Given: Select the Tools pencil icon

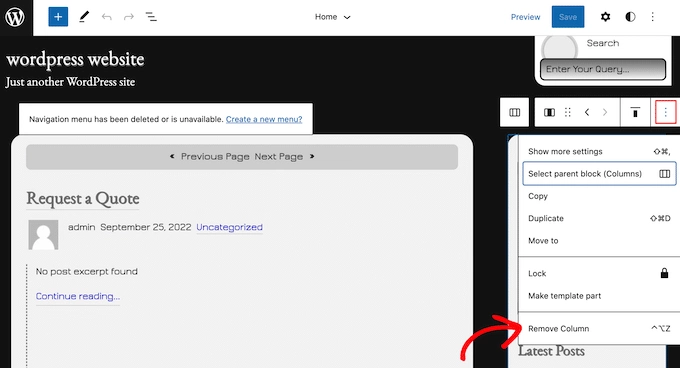Looking at the screenshot, I should coord(84,17).
